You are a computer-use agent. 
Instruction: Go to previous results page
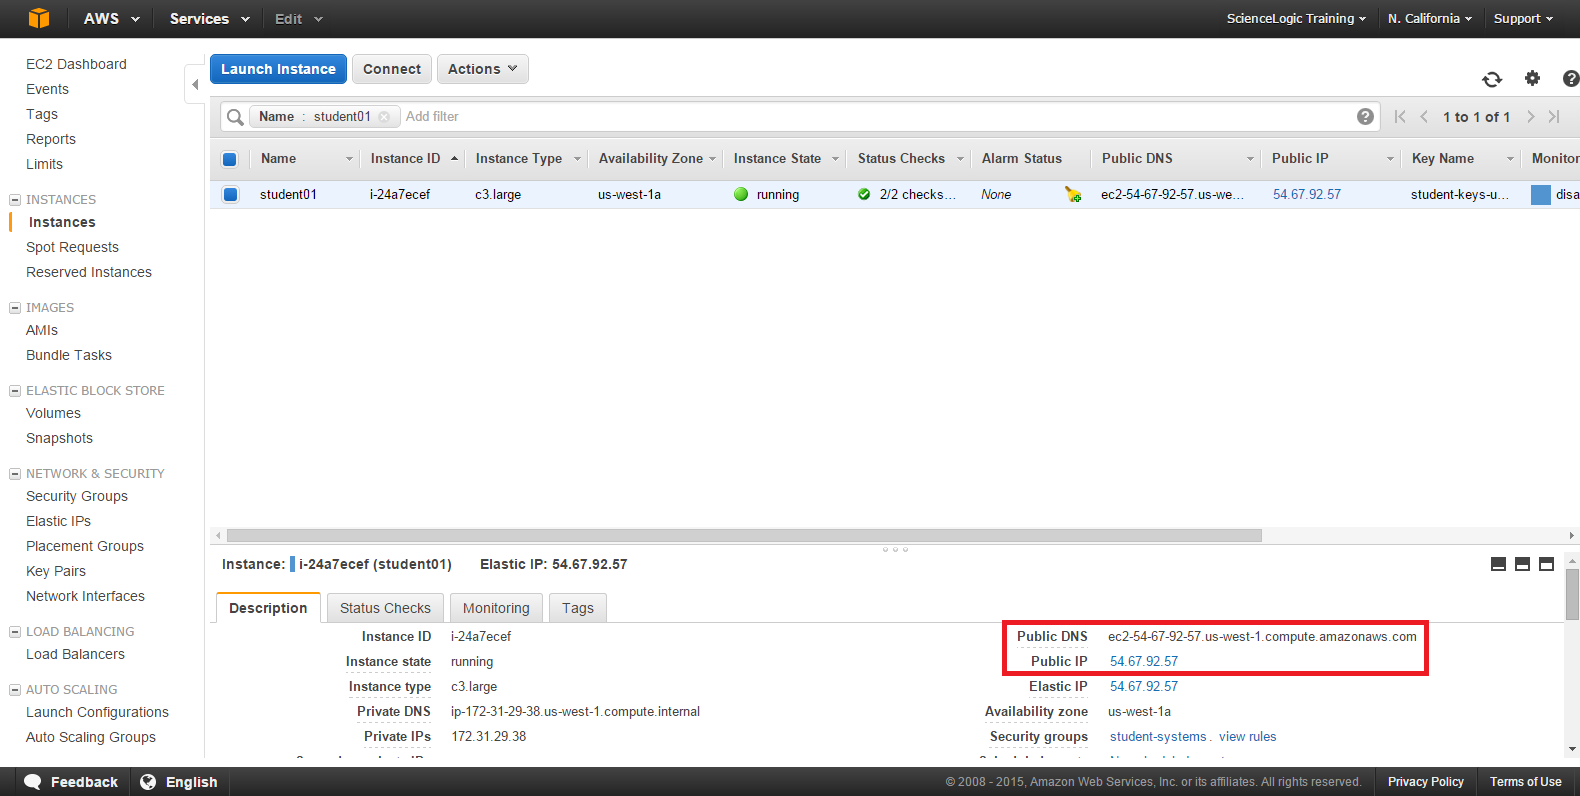pyautogui.click(x=1424, y=117)
